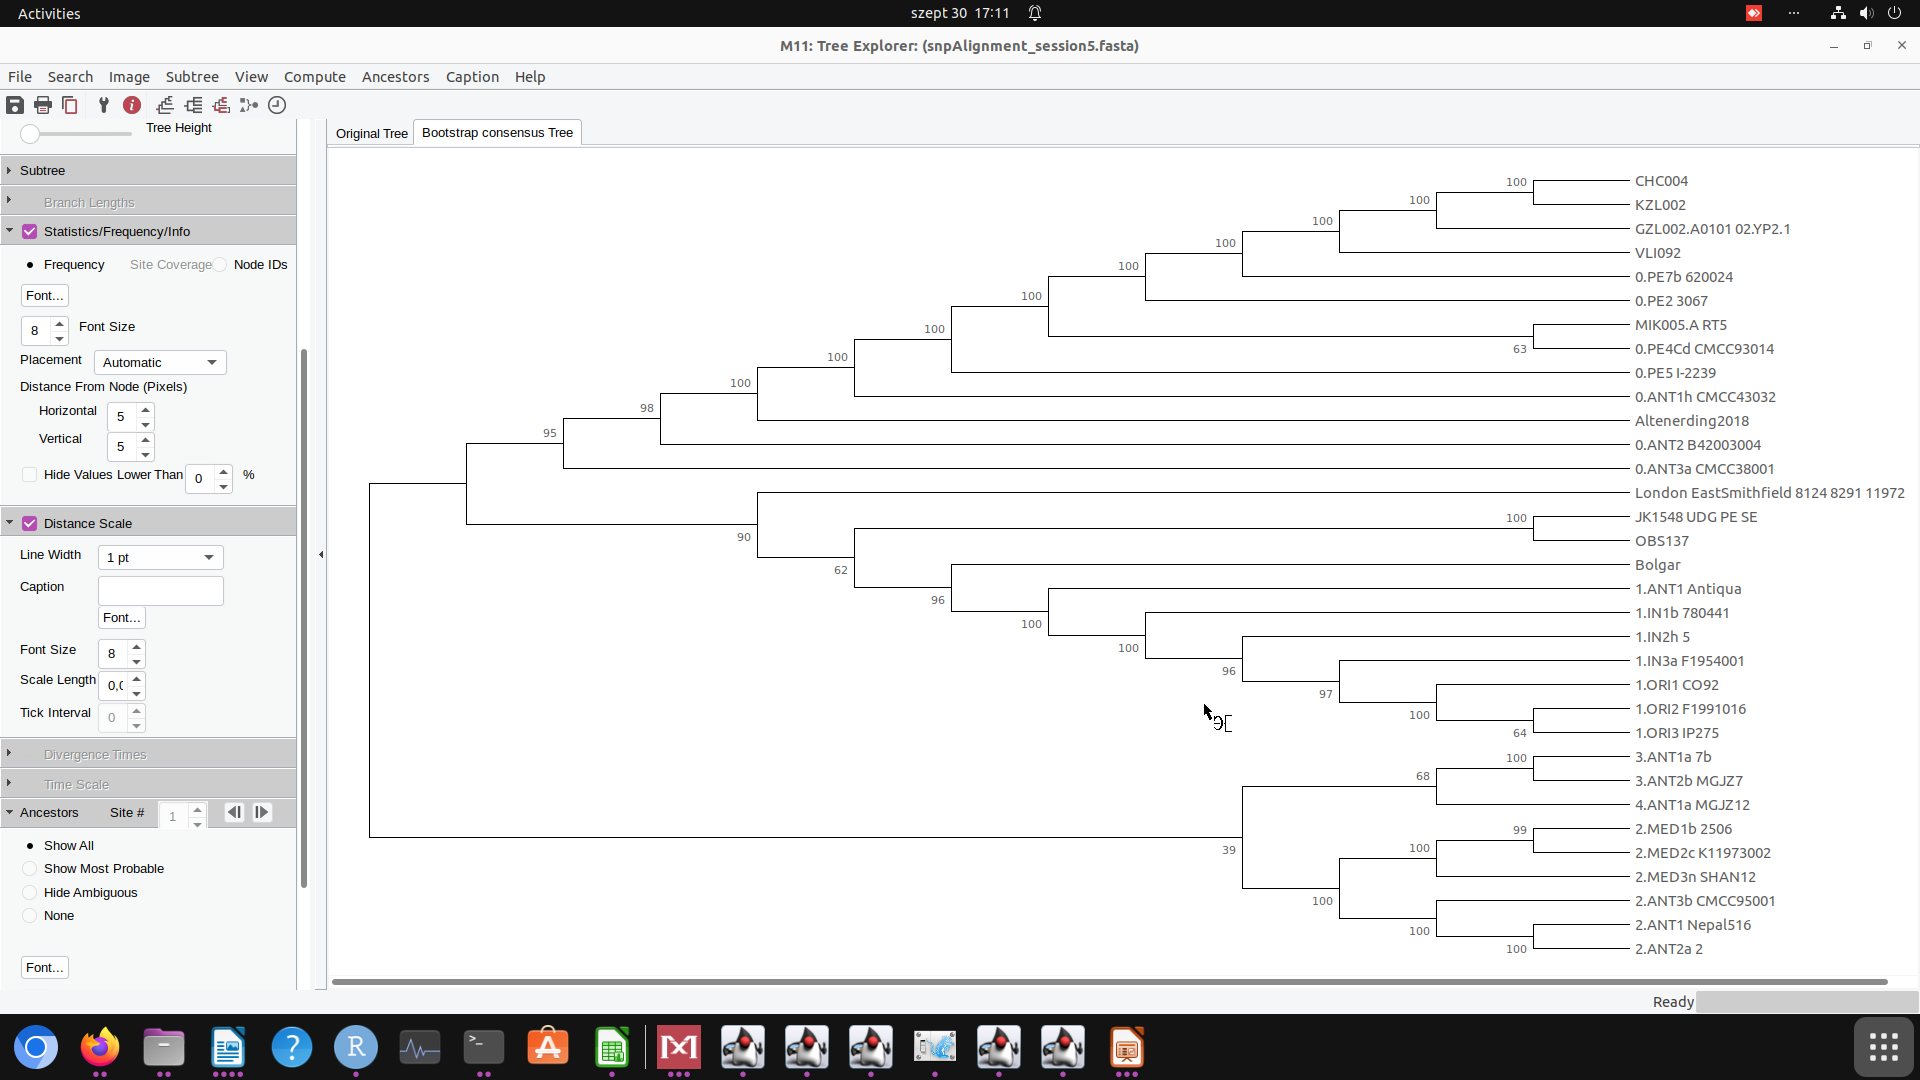Click the clock timetree toolbar icon
This screenshot has width=1920, height=1080.
277,105
